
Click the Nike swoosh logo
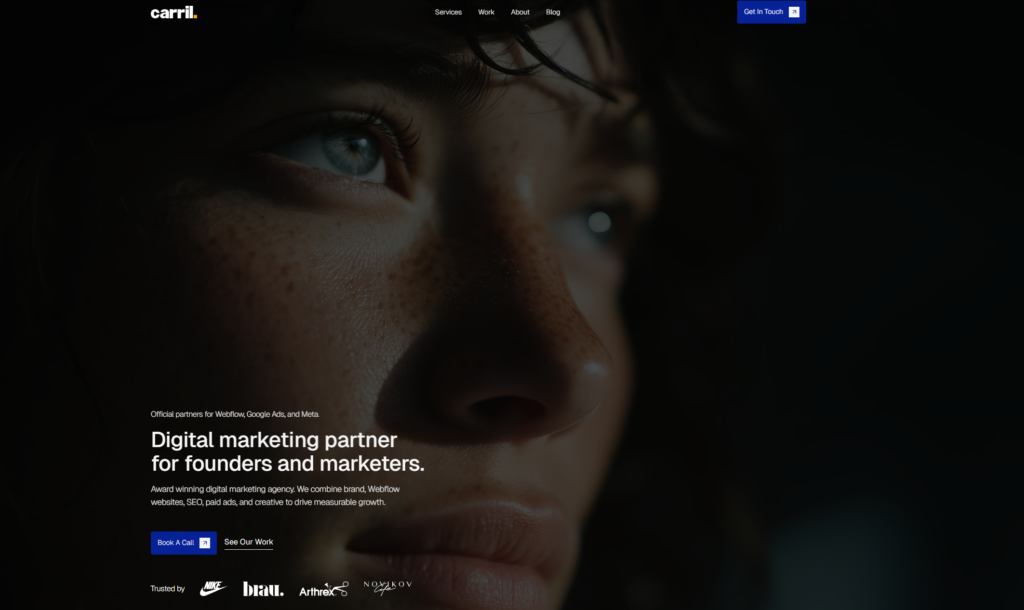(213, 589)
